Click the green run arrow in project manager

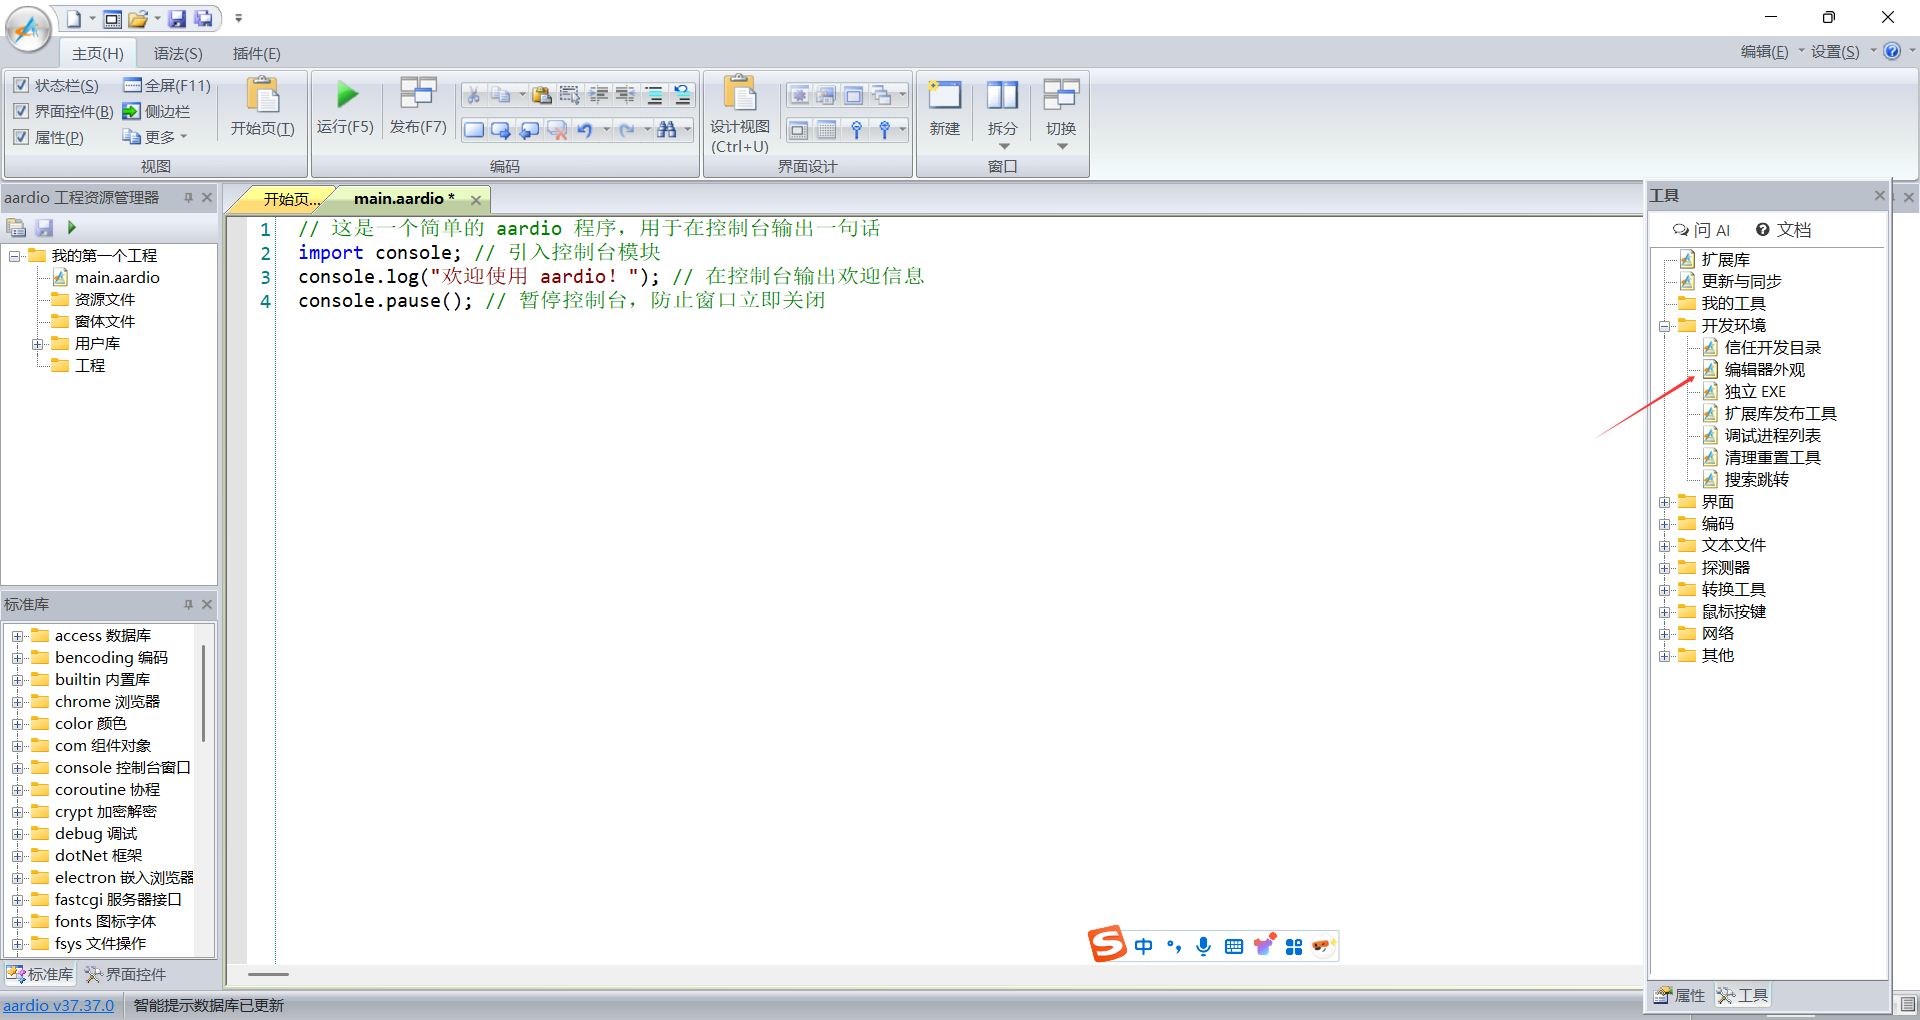point(72,228)
